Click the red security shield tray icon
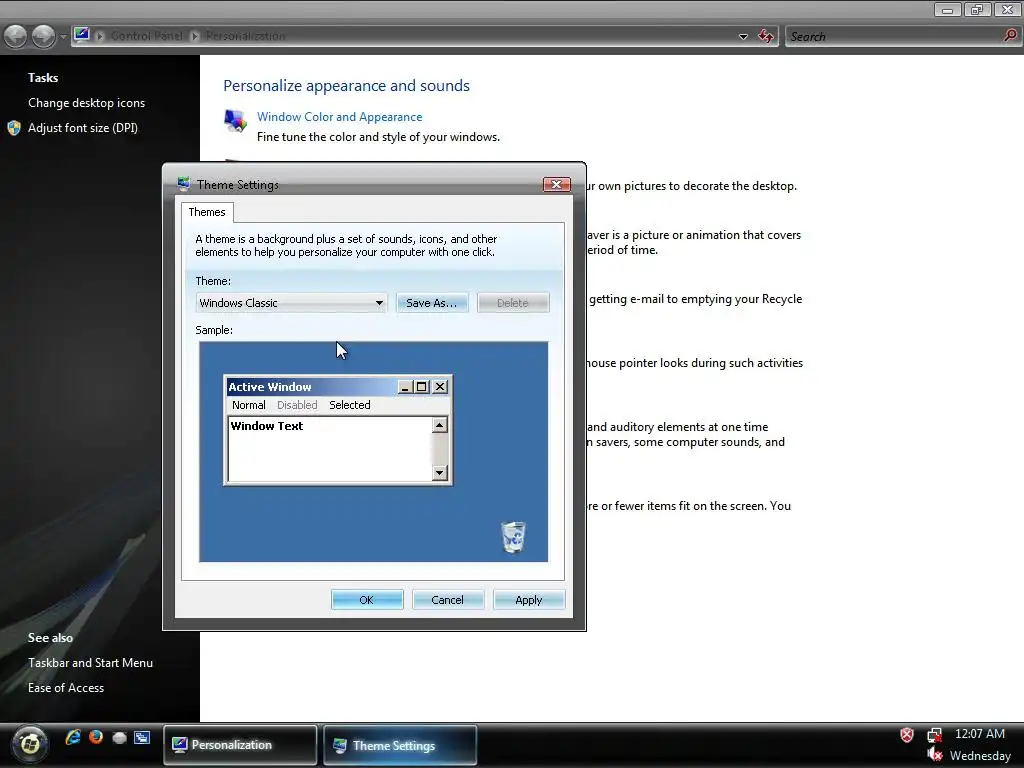The image size is (1024, 768). coord(907,735)
